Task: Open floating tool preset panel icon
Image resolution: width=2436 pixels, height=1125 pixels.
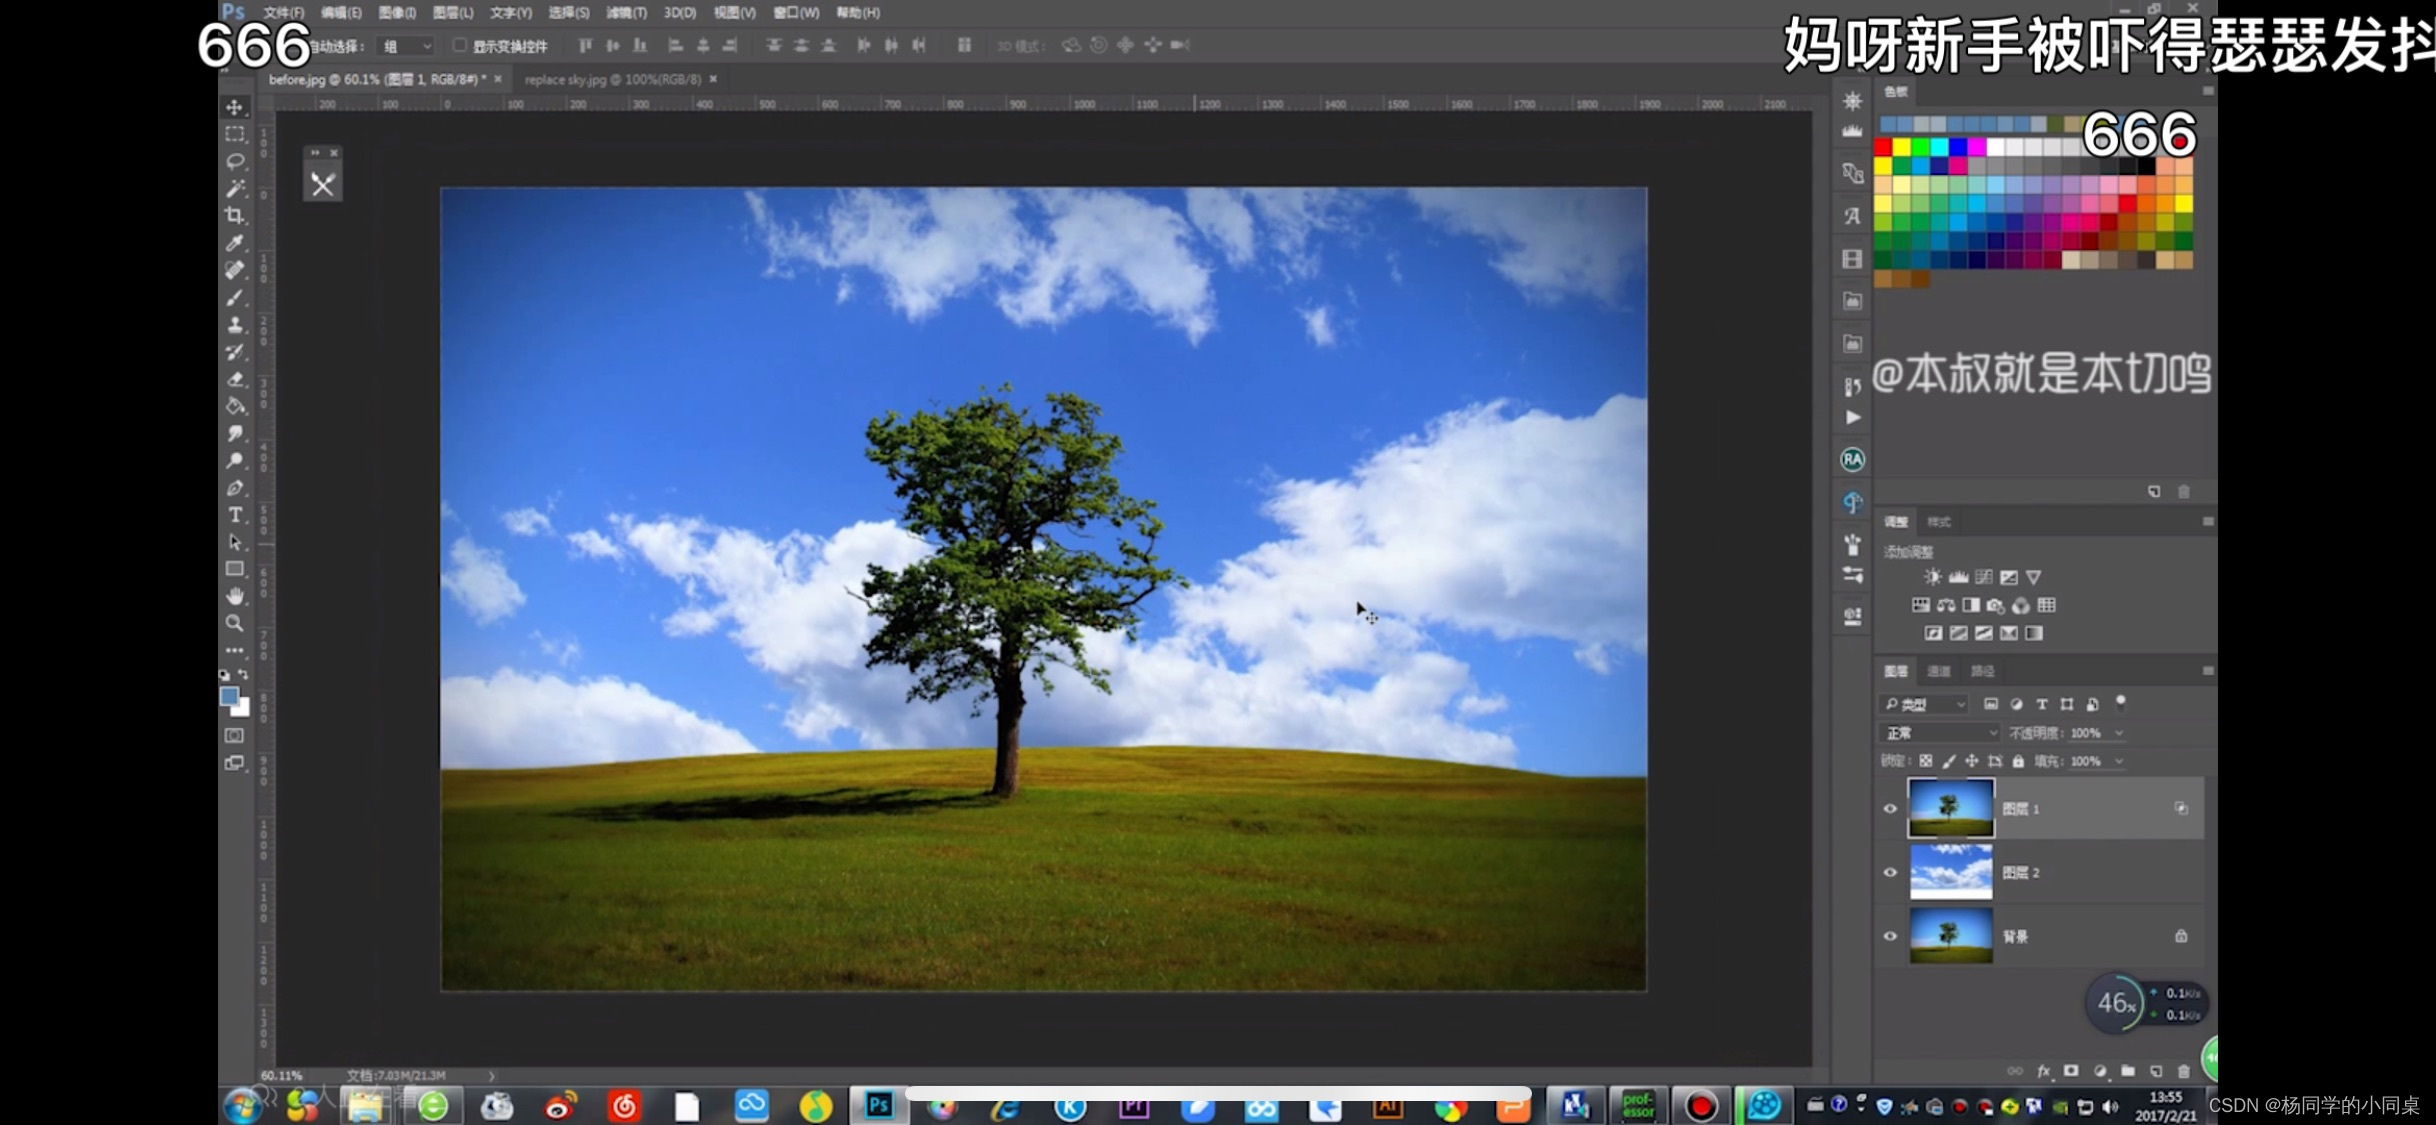Action: 323,185
